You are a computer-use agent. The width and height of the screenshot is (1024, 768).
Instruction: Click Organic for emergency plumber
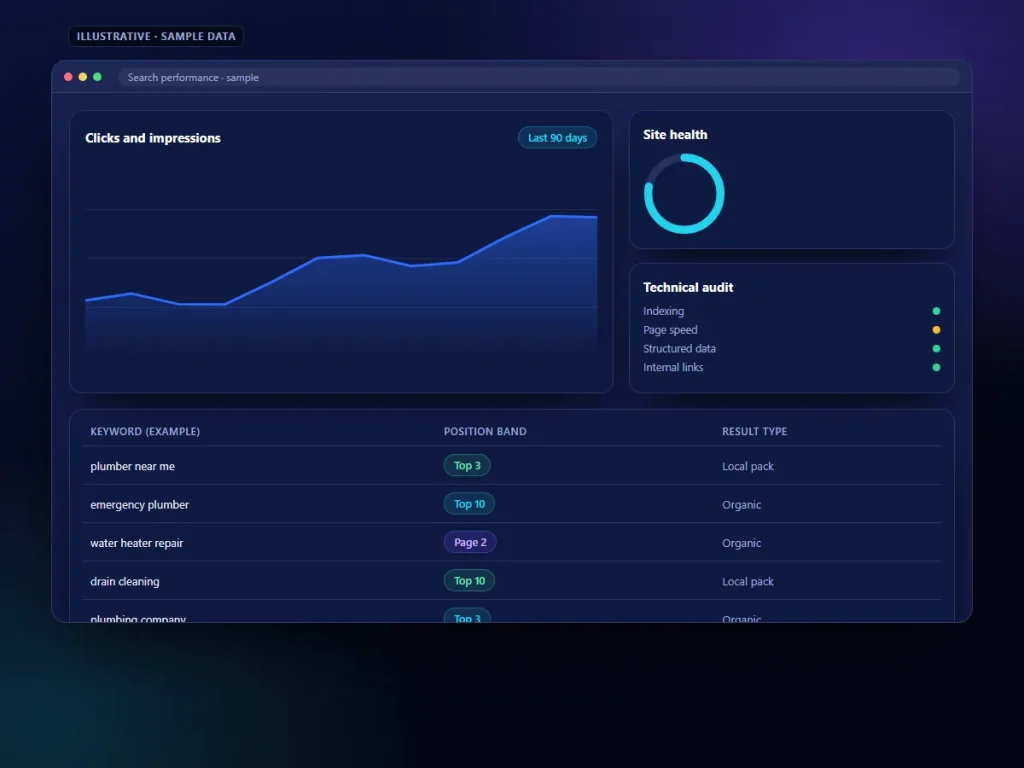[741, 505]
